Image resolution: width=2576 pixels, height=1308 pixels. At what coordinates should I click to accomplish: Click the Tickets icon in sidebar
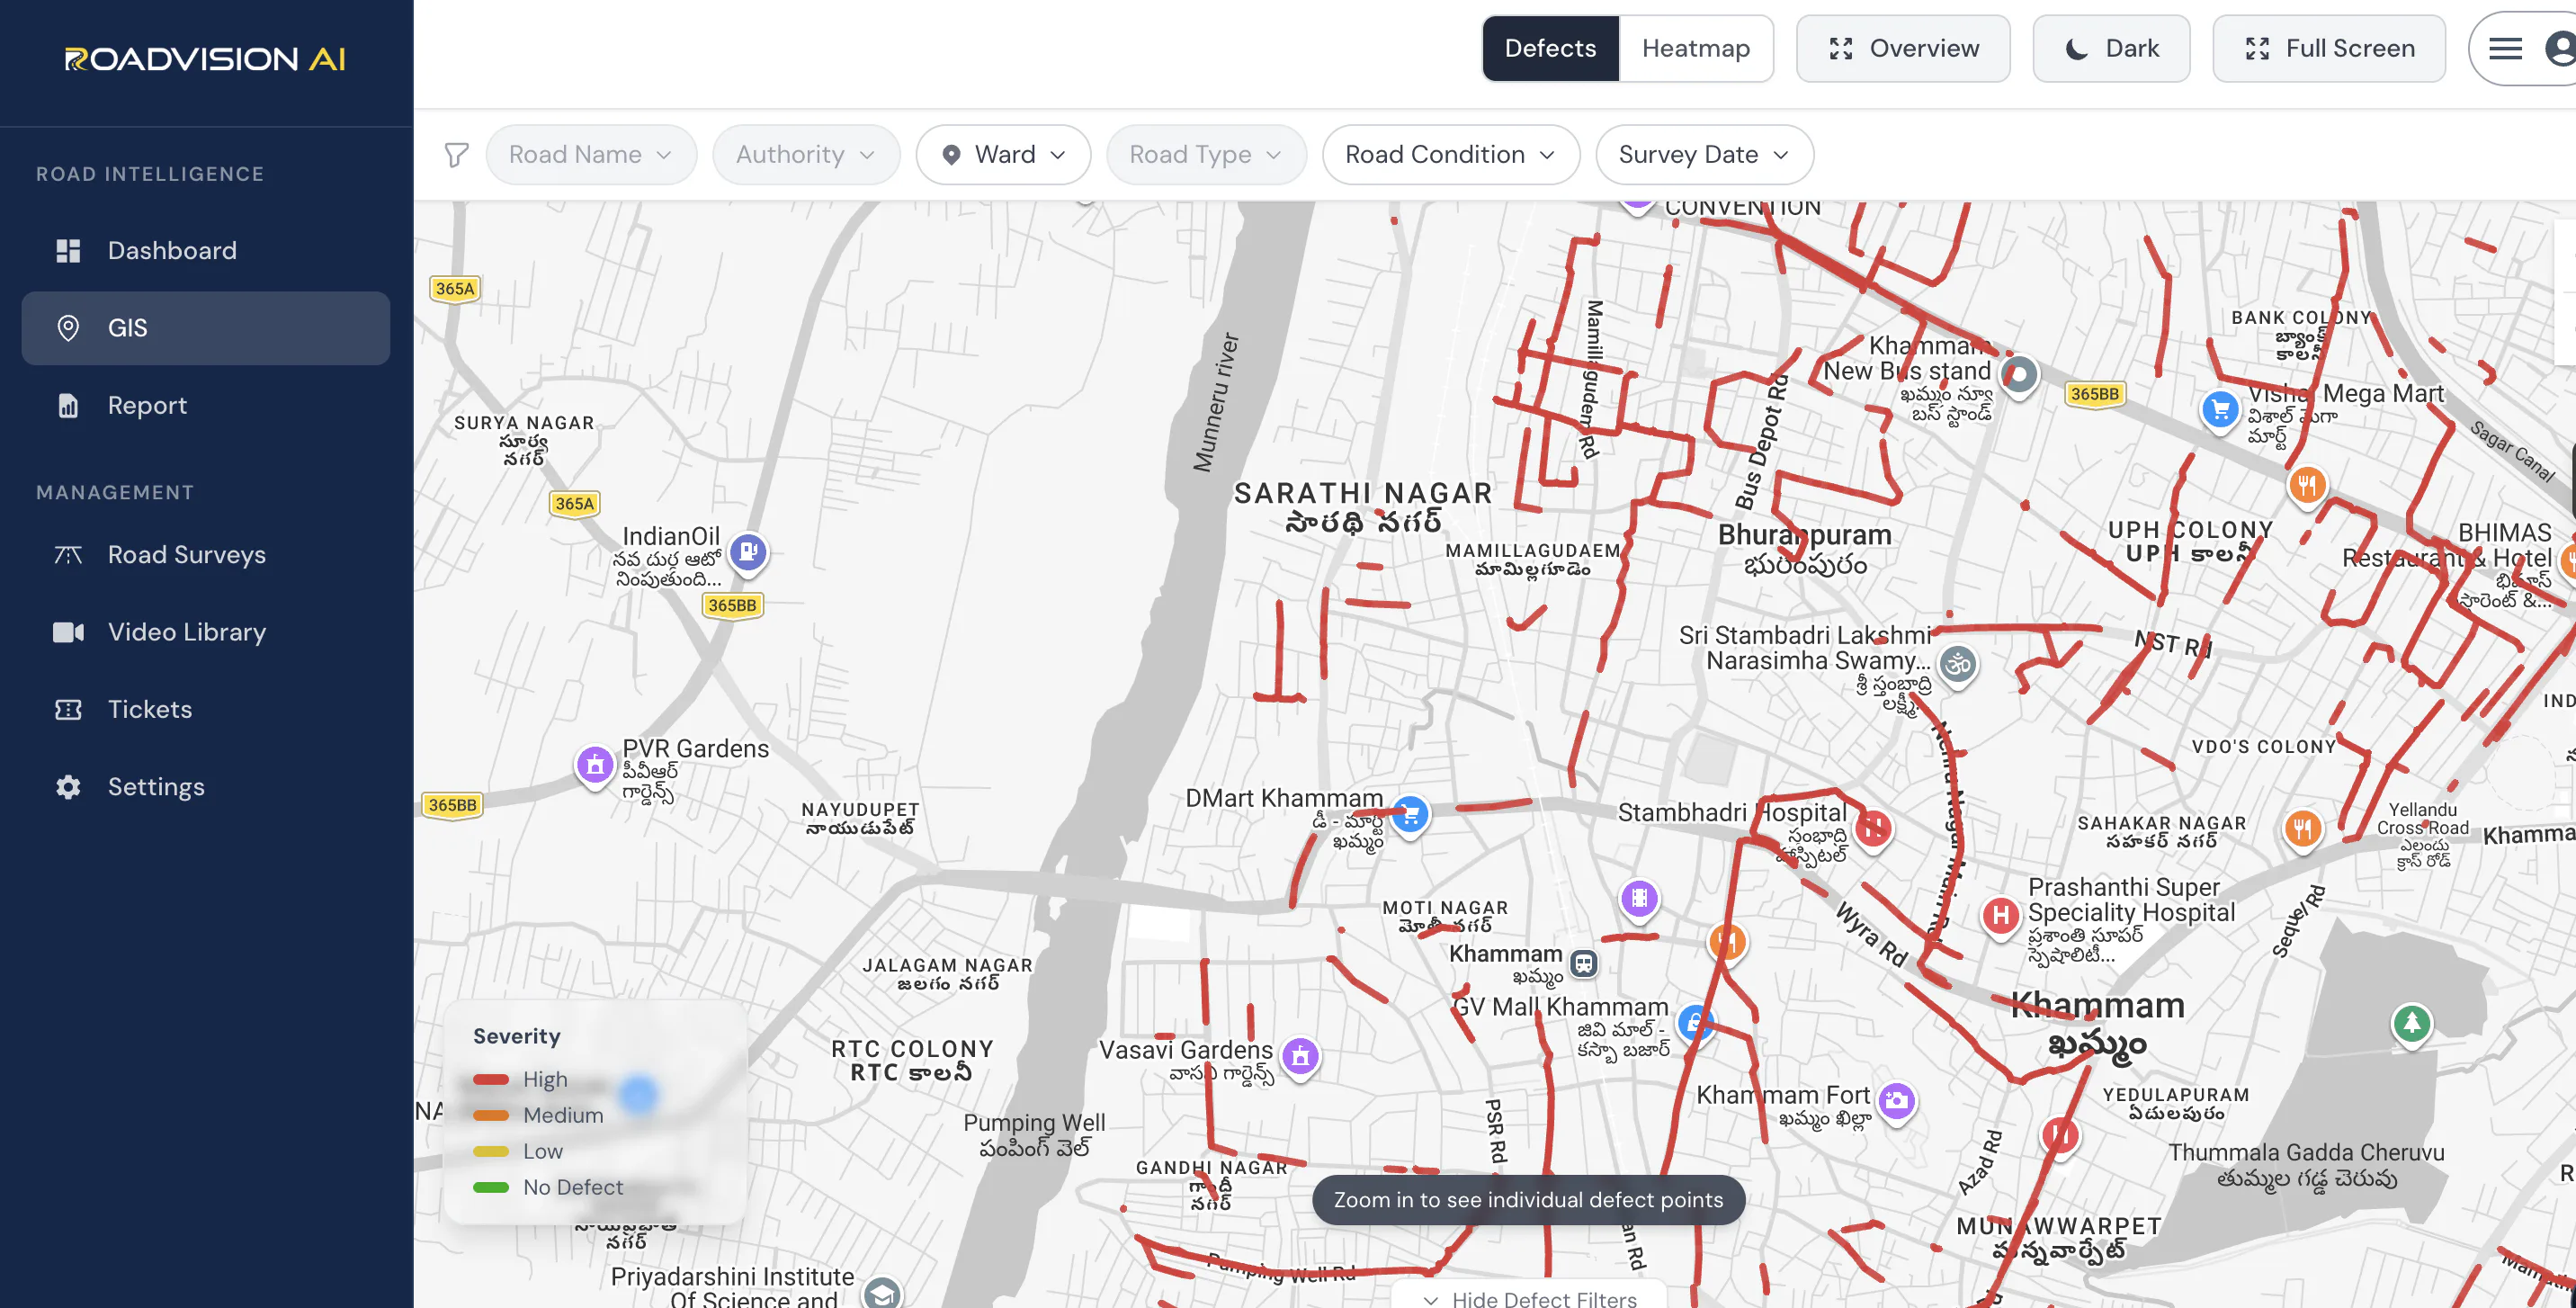coord(68,709)
